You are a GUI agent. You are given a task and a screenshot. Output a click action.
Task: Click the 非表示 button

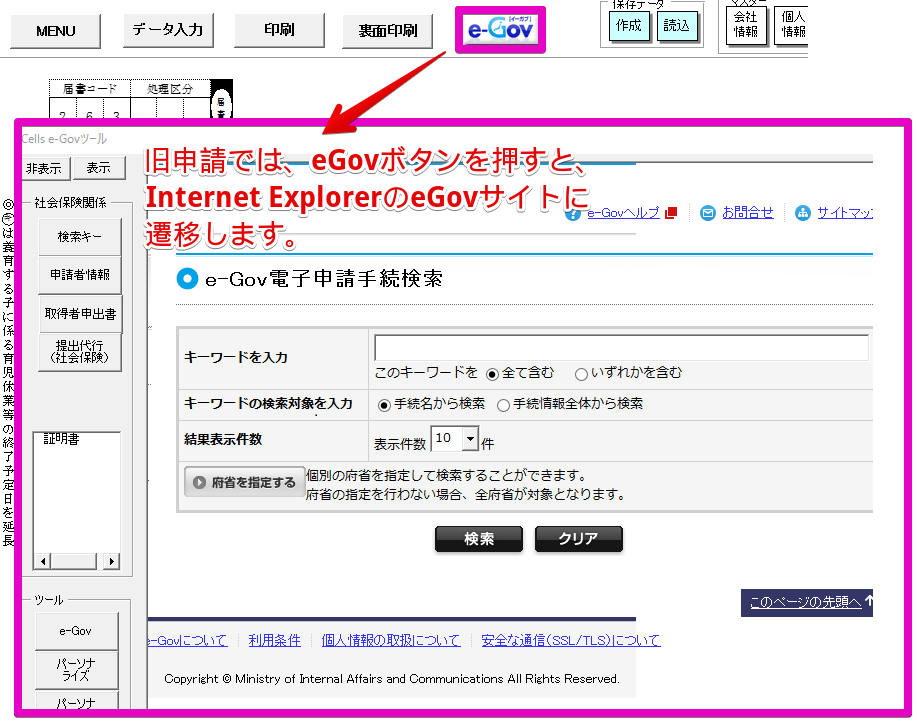pos(44,168)
